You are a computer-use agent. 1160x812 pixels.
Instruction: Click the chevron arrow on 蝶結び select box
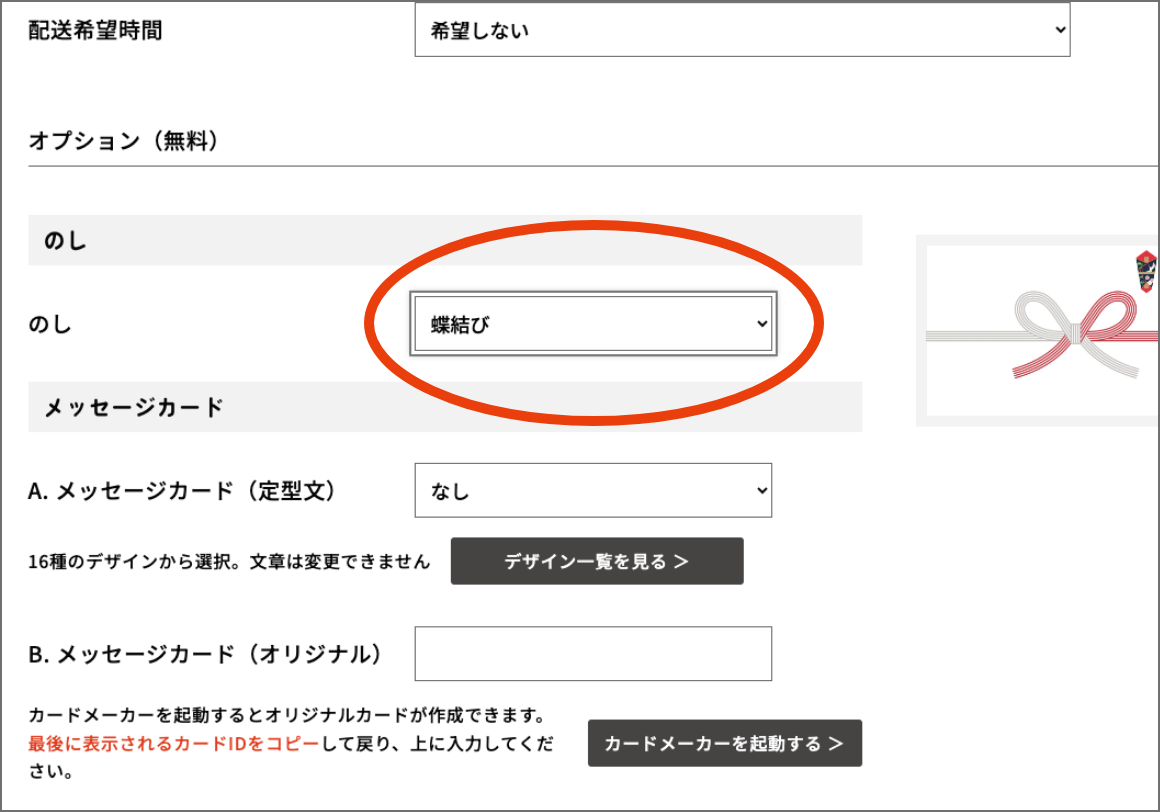[x=761, y=324]
